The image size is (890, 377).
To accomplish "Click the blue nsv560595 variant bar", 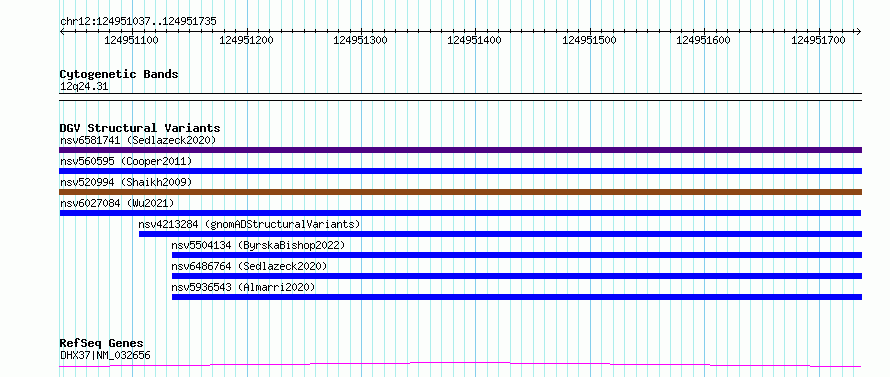I will (460, 171).
